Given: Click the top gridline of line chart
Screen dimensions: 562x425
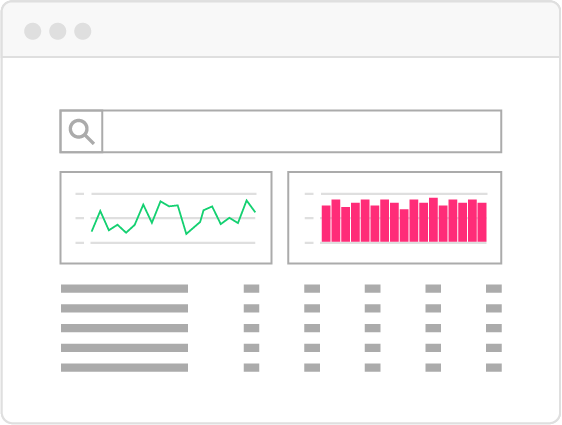Looking at the screenshot, I should pos(174,194).
